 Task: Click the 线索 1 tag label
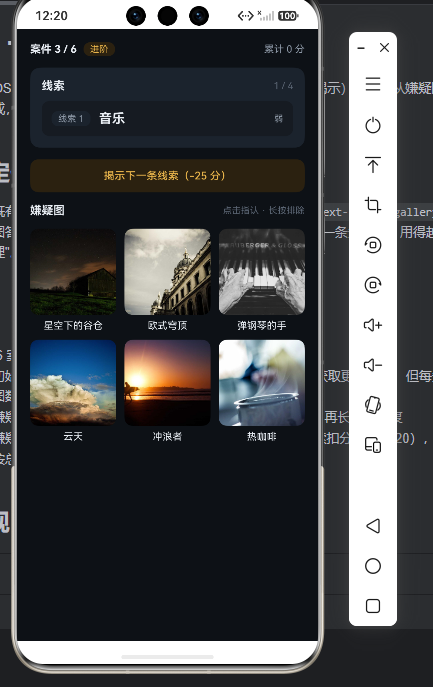pyautogui.click(x=71, y=118)
